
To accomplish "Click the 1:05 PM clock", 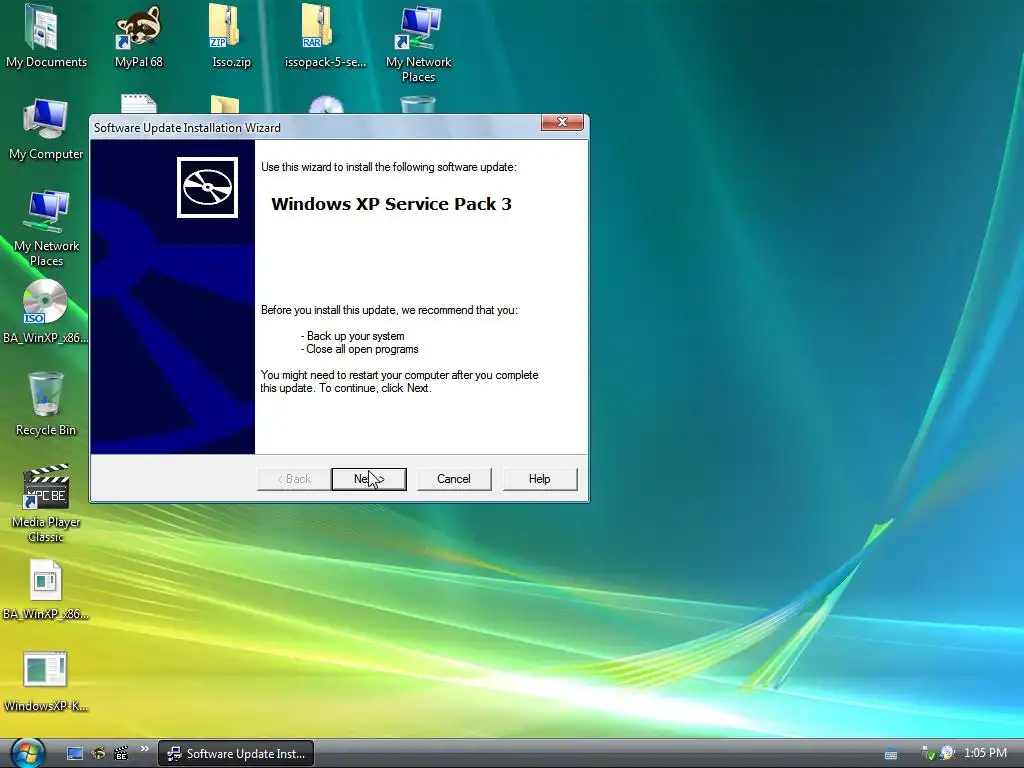I will [985, 753].
